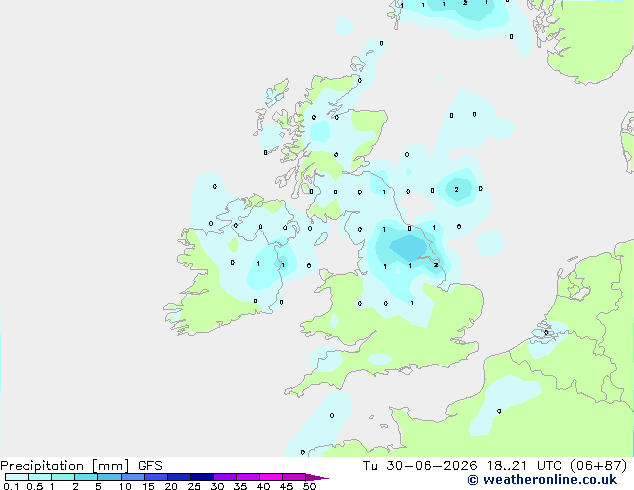Pick the 30–35 mm purple legend swatch
This screenshot has height=490, width=634.
pyautogui.click(x=224, y=477)
